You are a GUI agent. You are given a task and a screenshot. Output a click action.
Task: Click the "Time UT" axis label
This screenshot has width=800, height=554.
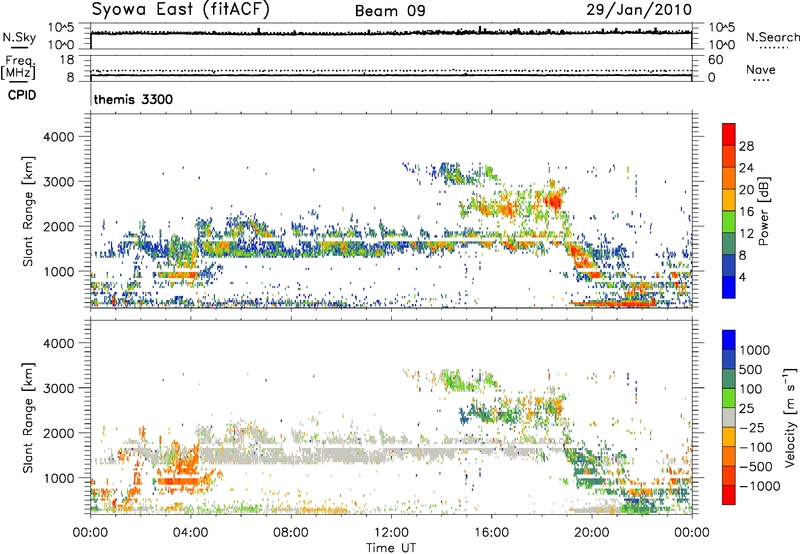(x=391, y=548)
